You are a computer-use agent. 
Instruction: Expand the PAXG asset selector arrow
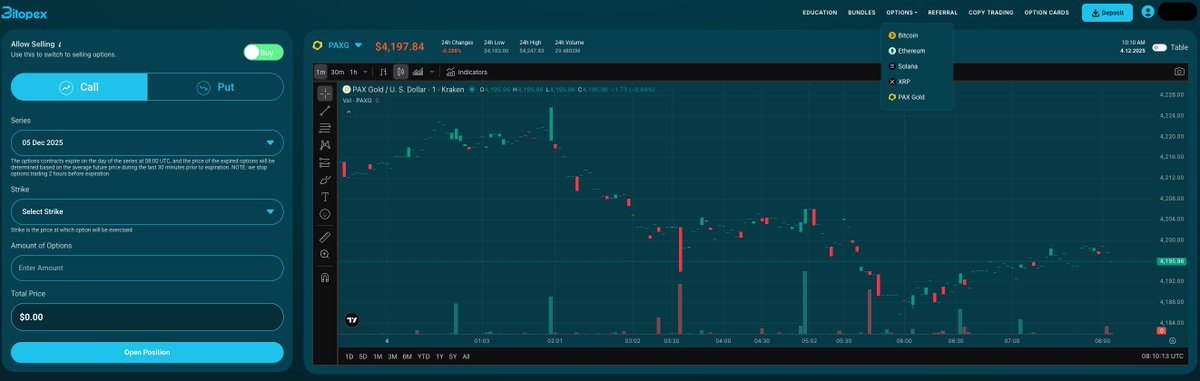pyautogui.click(x=358, y=46)
